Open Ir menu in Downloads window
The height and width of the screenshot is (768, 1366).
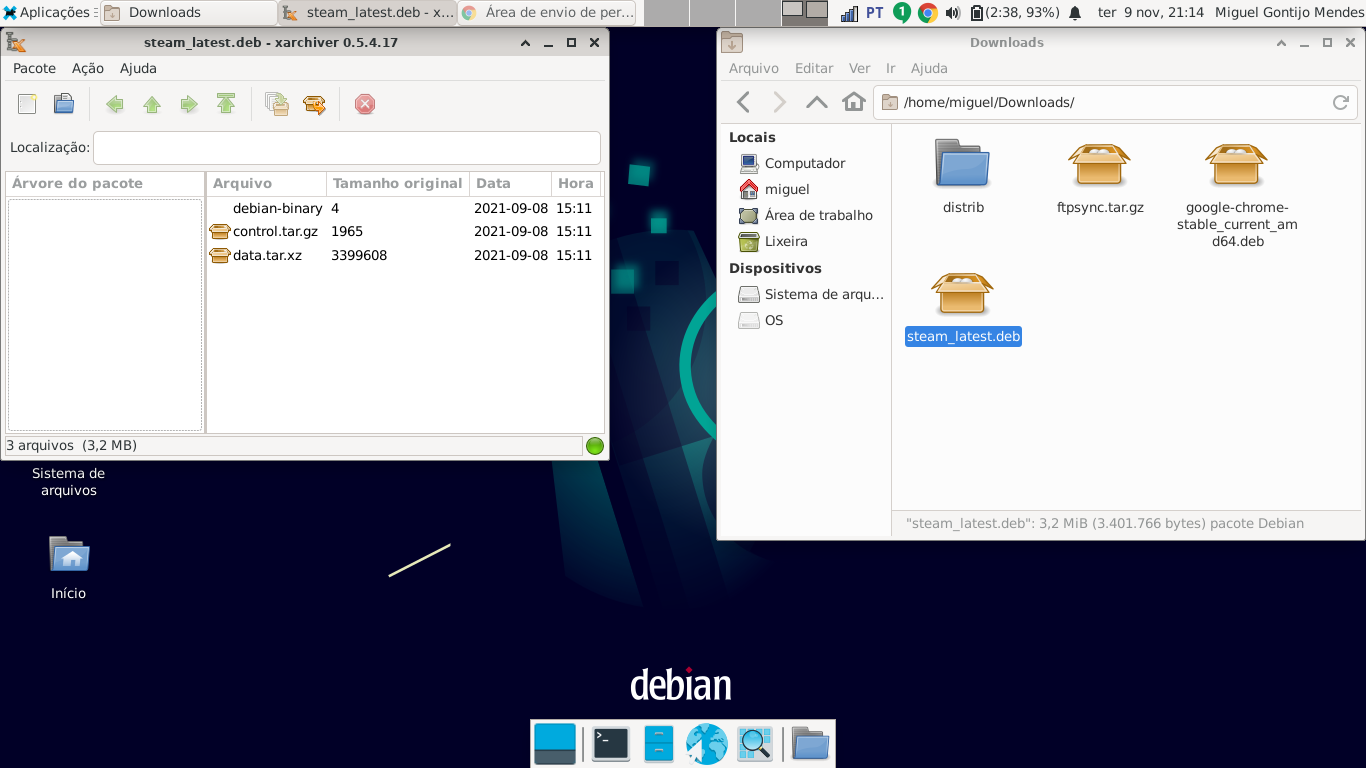coord(891,68)
